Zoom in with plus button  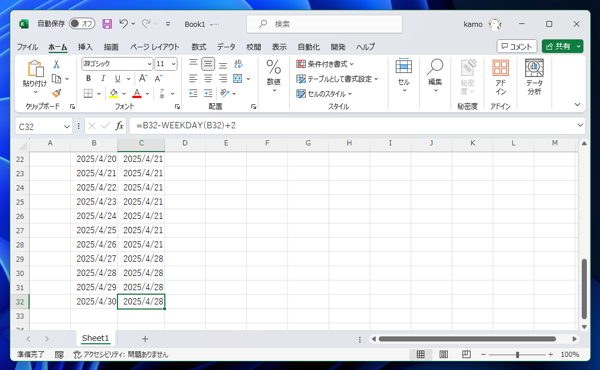551,355
